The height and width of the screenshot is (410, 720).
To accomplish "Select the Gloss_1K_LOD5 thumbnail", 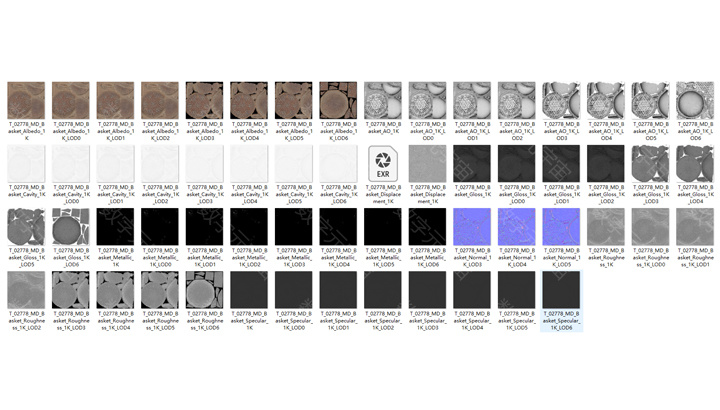I will (x=26, y=227).
